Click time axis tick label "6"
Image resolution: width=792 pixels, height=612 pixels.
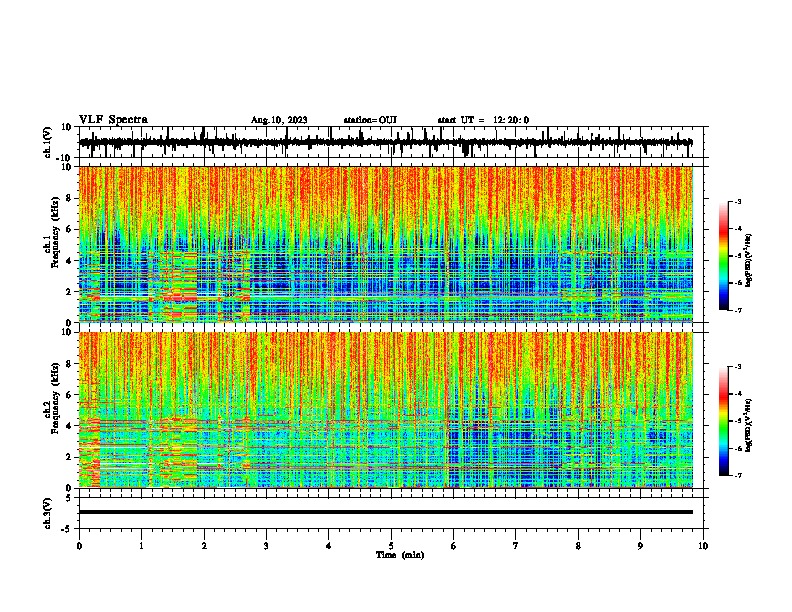454,546
